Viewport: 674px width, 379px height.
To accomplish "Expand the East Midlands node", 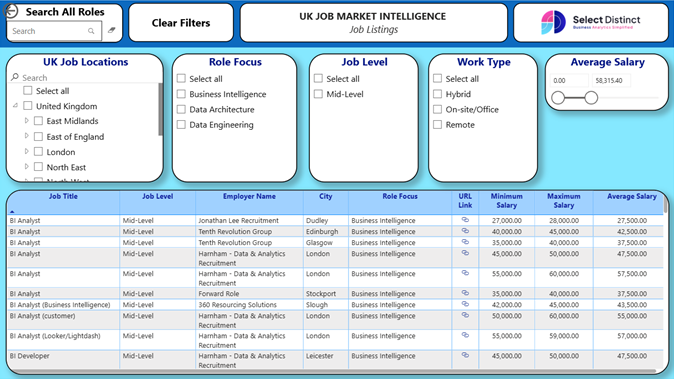I will pyautogui.click(x=26, y=121).
